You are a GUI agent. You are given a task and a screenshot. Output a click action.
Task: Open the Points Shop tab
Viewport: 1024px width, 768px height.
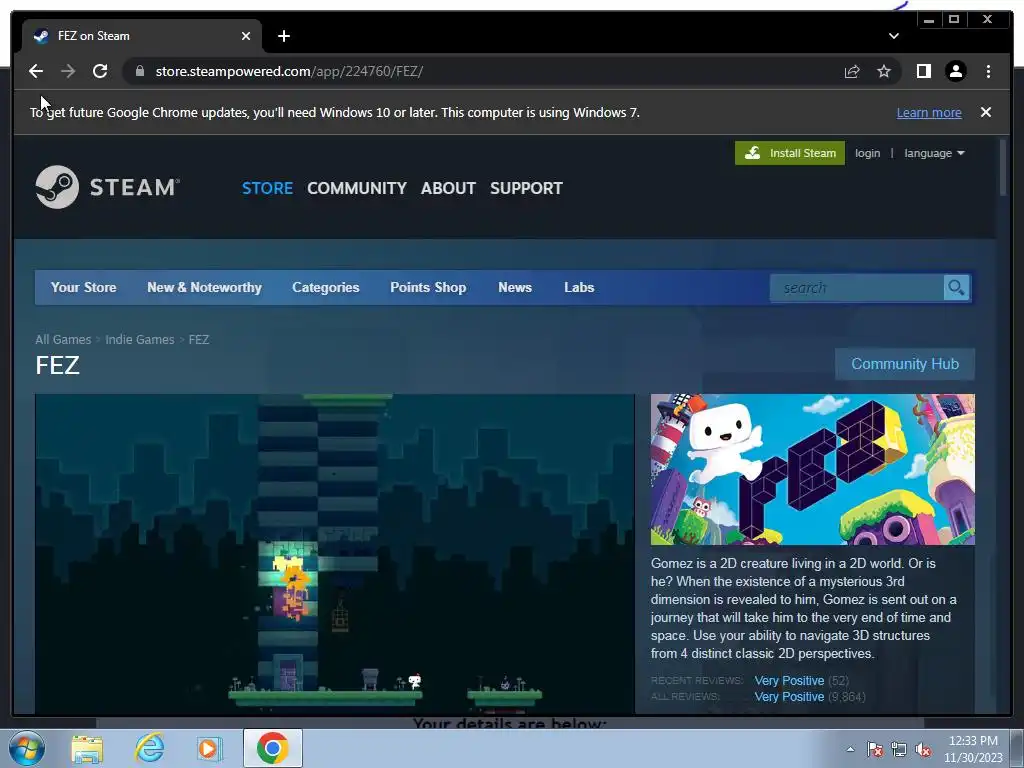coord(428,287)
